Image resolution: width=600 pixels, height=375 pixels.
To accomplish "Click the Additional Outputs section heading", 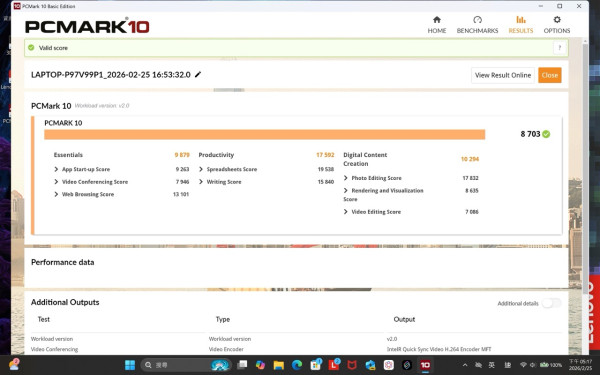I will [65, 302].
